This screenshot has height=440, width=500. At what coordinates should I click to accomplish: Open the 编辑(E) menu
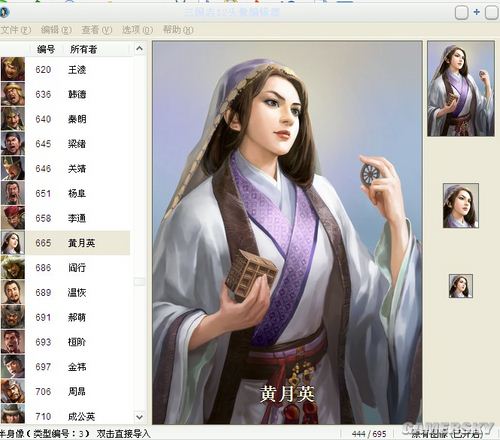(56, 30)
